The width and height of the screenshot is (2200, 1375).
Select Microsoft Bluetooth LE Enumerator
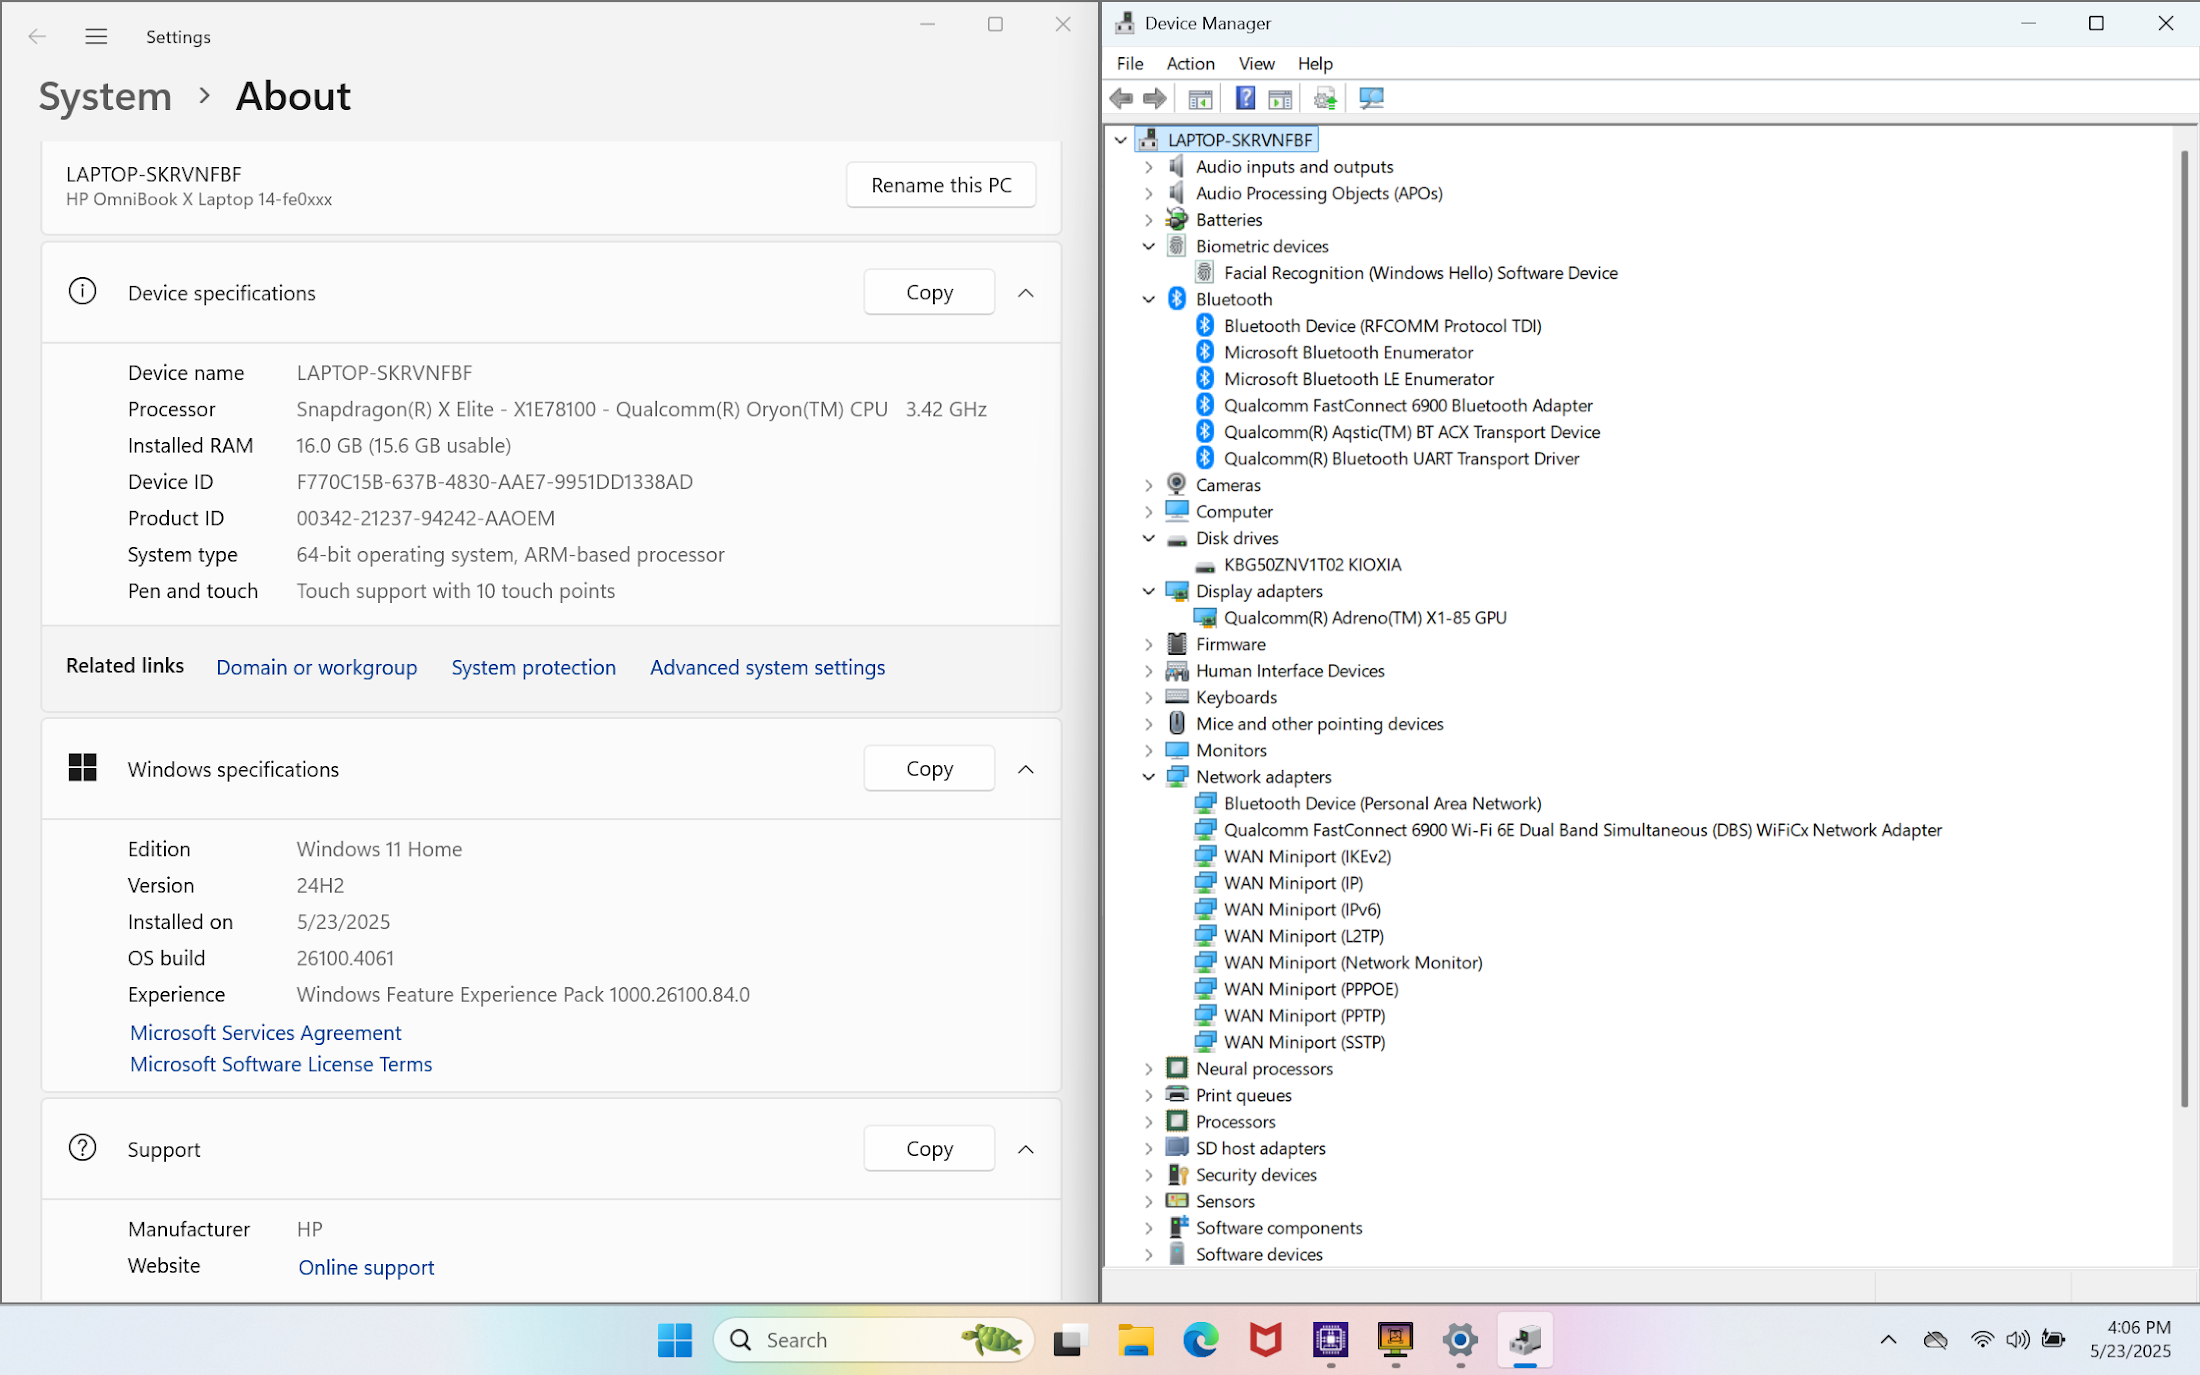pos(1358,379)
